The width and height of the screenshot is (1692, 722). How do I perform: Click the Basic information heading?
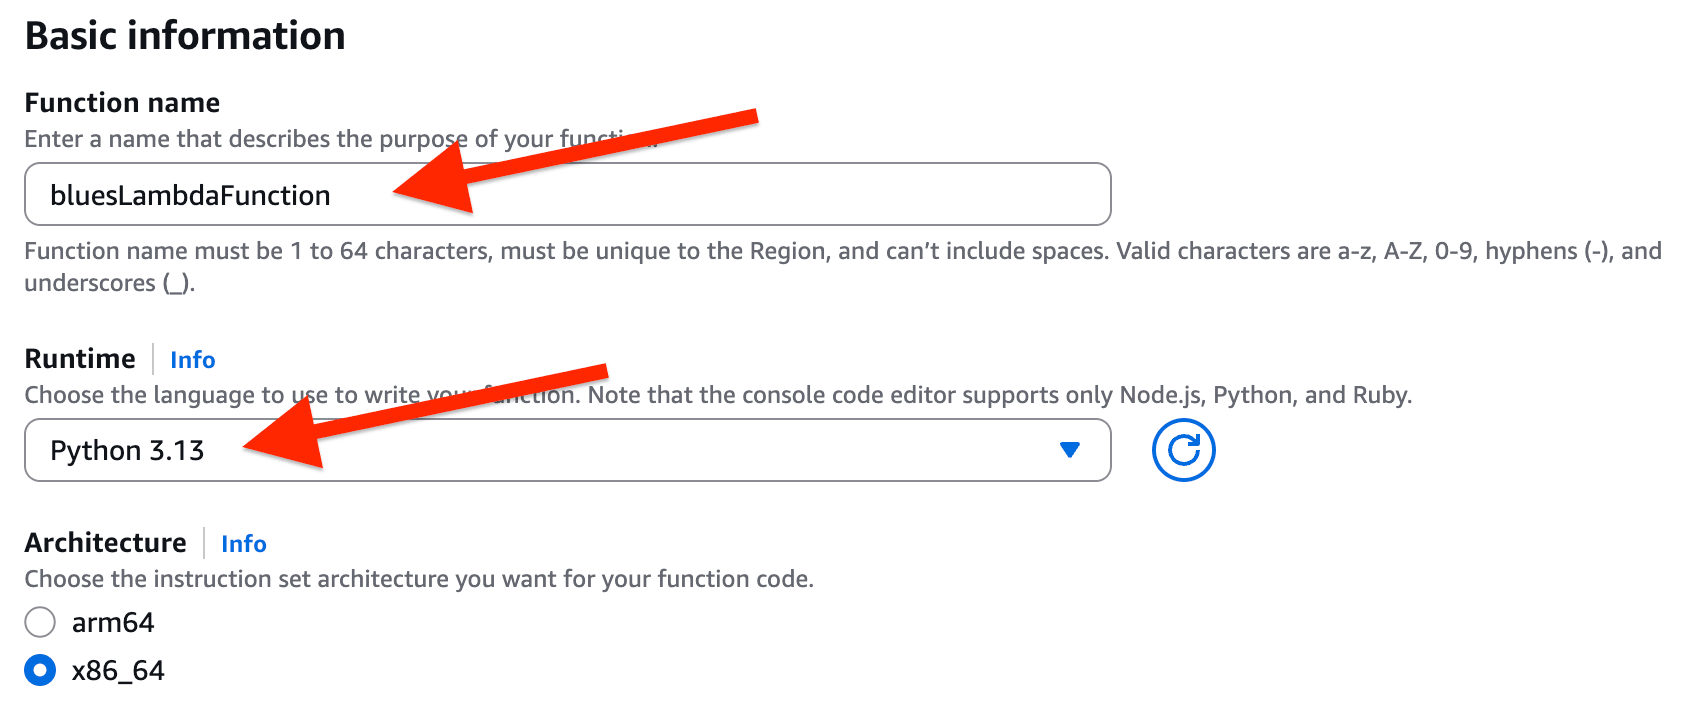pos(185,36)
